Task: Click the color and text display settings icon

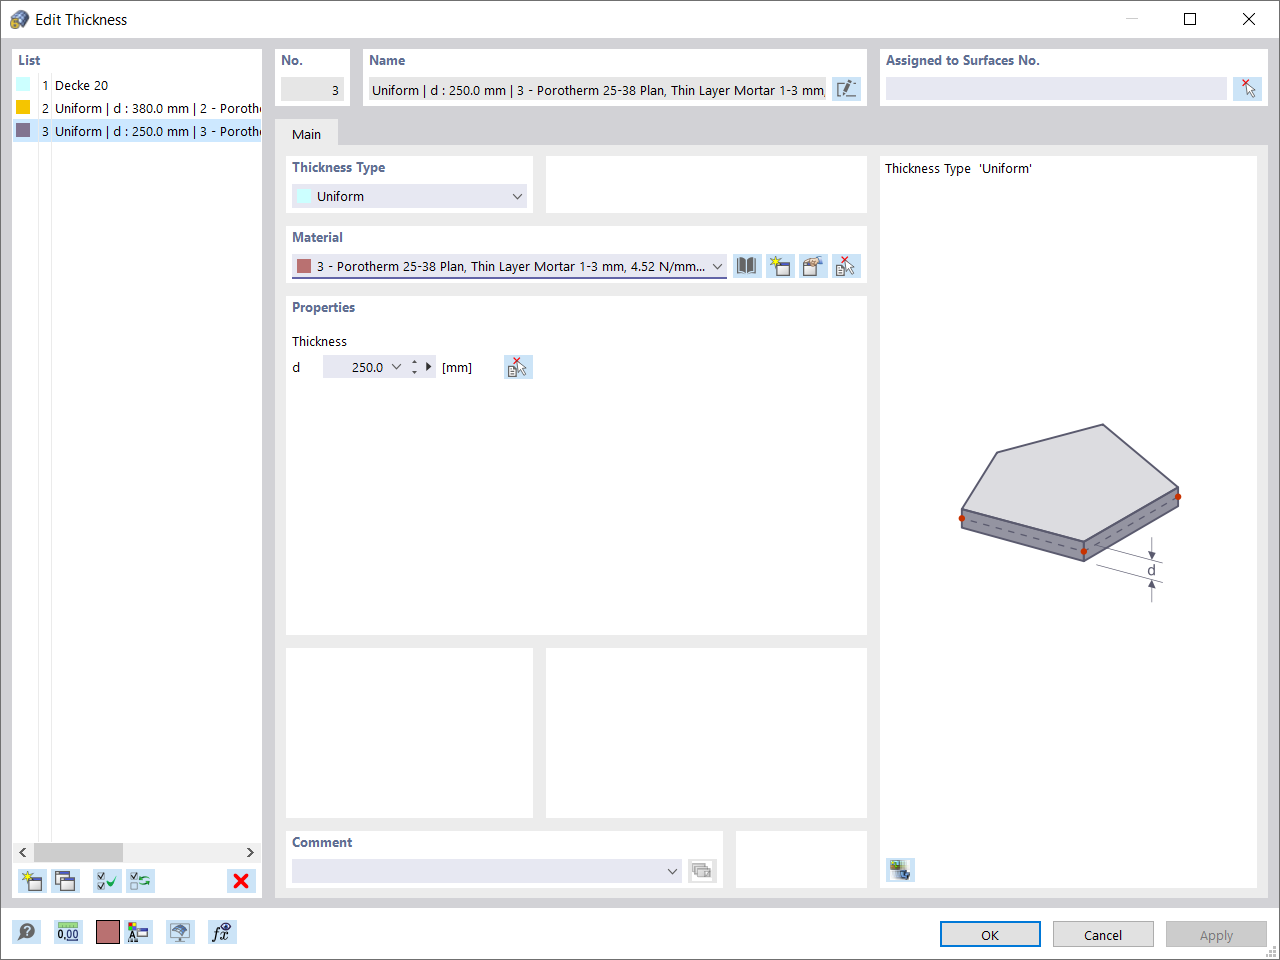Action: [x=138, y=932]
